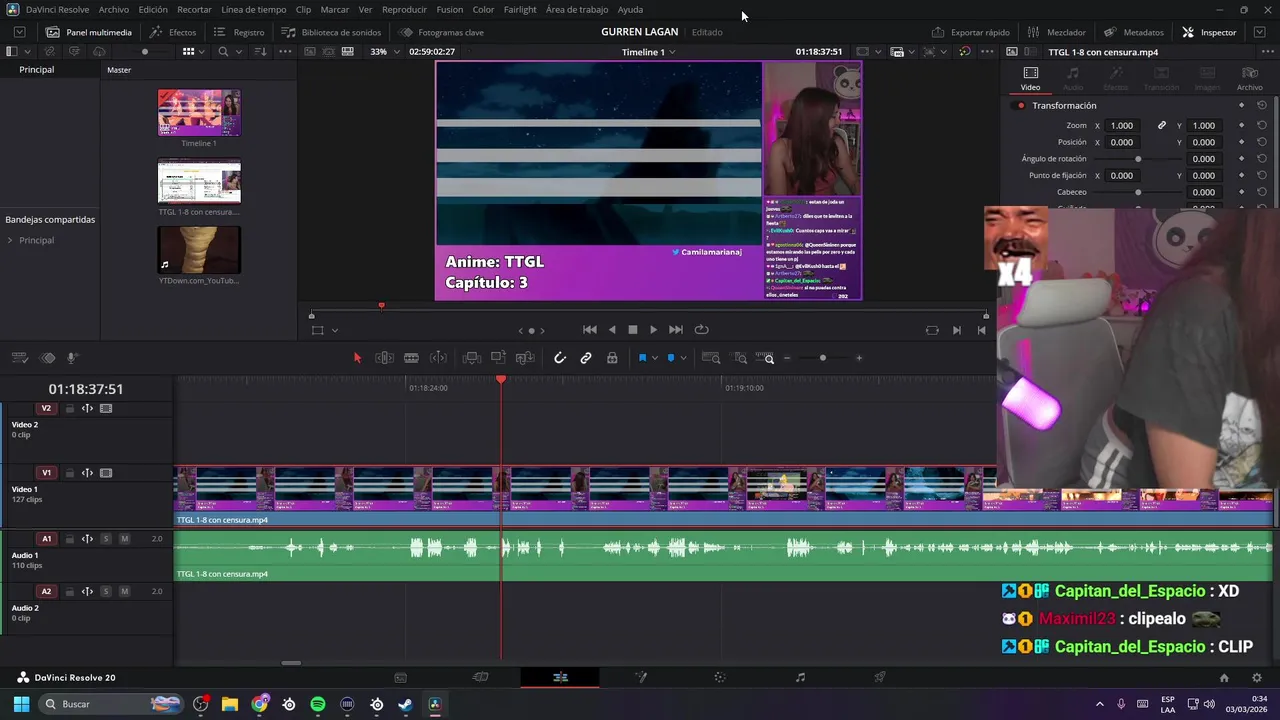This screenshot has height=720, width=1280.
Task: Toggle auto track selector on A1
Action: click(87, 539)
